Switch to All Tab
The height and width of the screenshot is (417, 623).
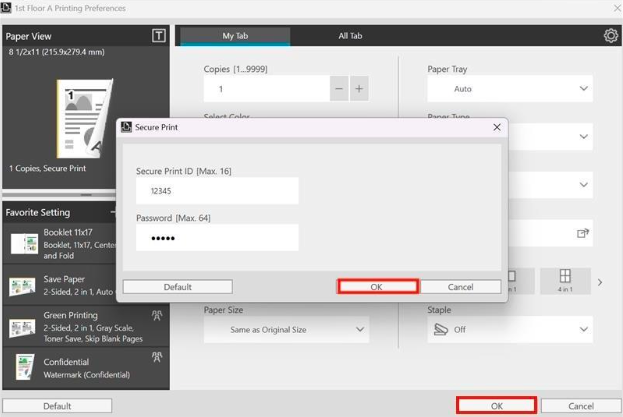pyautogui.click(x=350, y=36)
